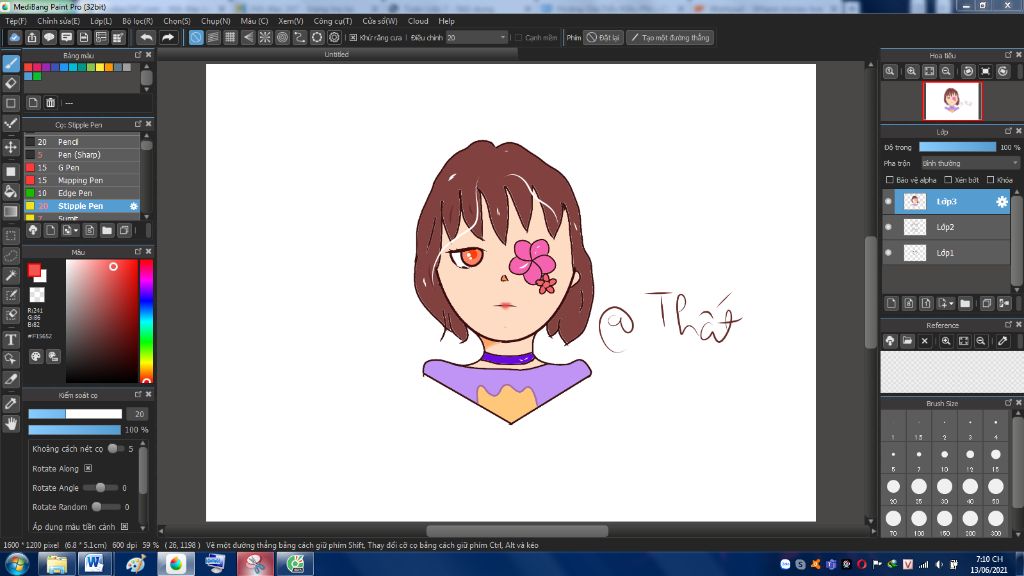Open the Bộ lọc(R) menu
This screenshot has height=576, width=1024.
coord(137,21)
